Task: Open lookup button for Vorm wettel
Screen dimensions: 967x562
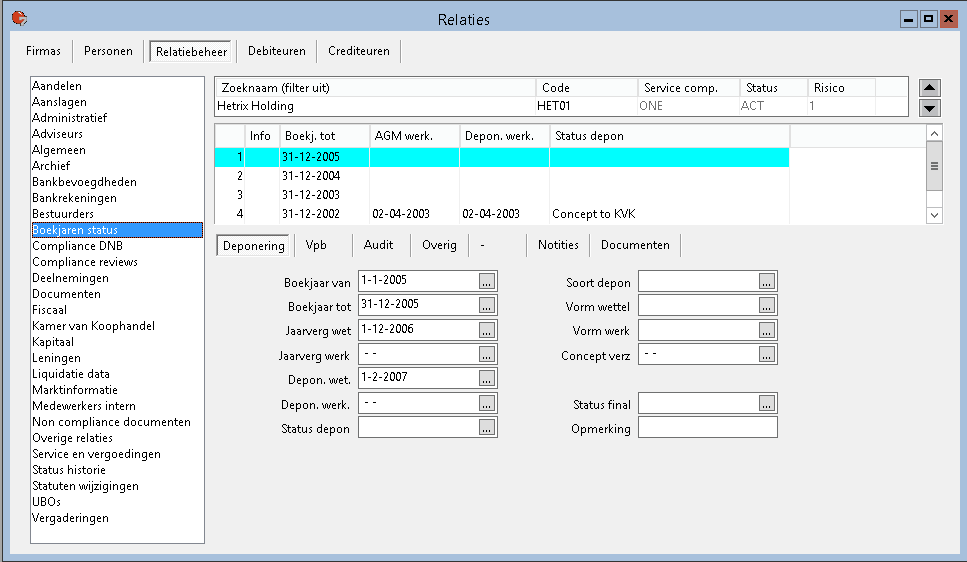Action: [767, 305]
